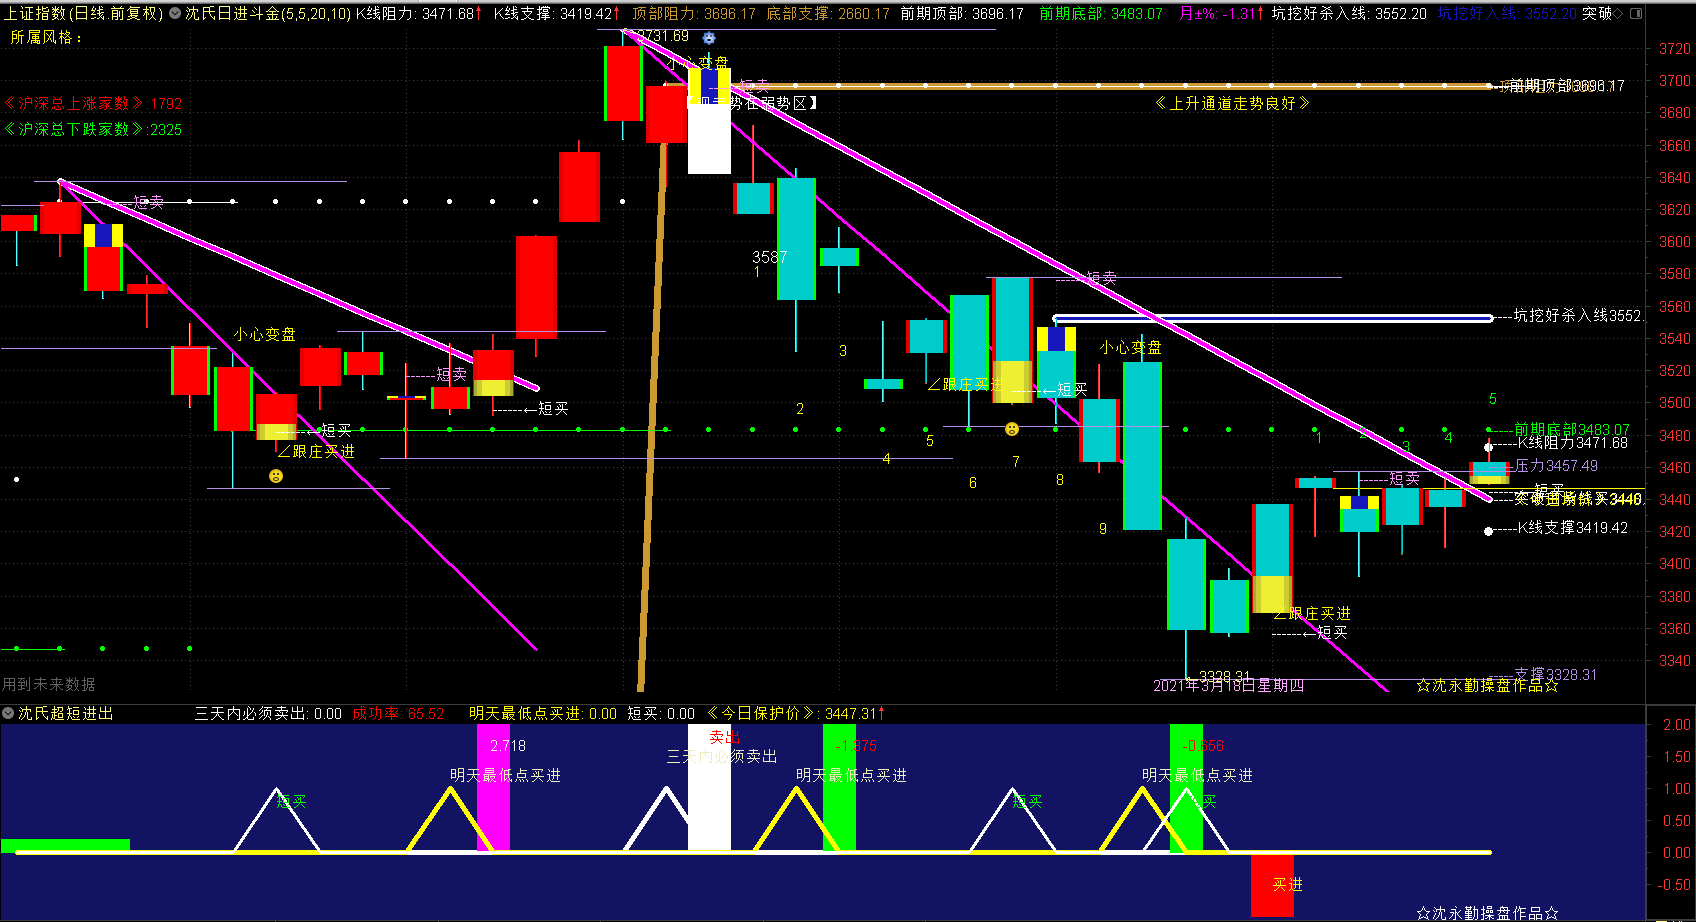
Task: Click the 2021年3月18日星期四 date label
Action: pos(1228,685)
